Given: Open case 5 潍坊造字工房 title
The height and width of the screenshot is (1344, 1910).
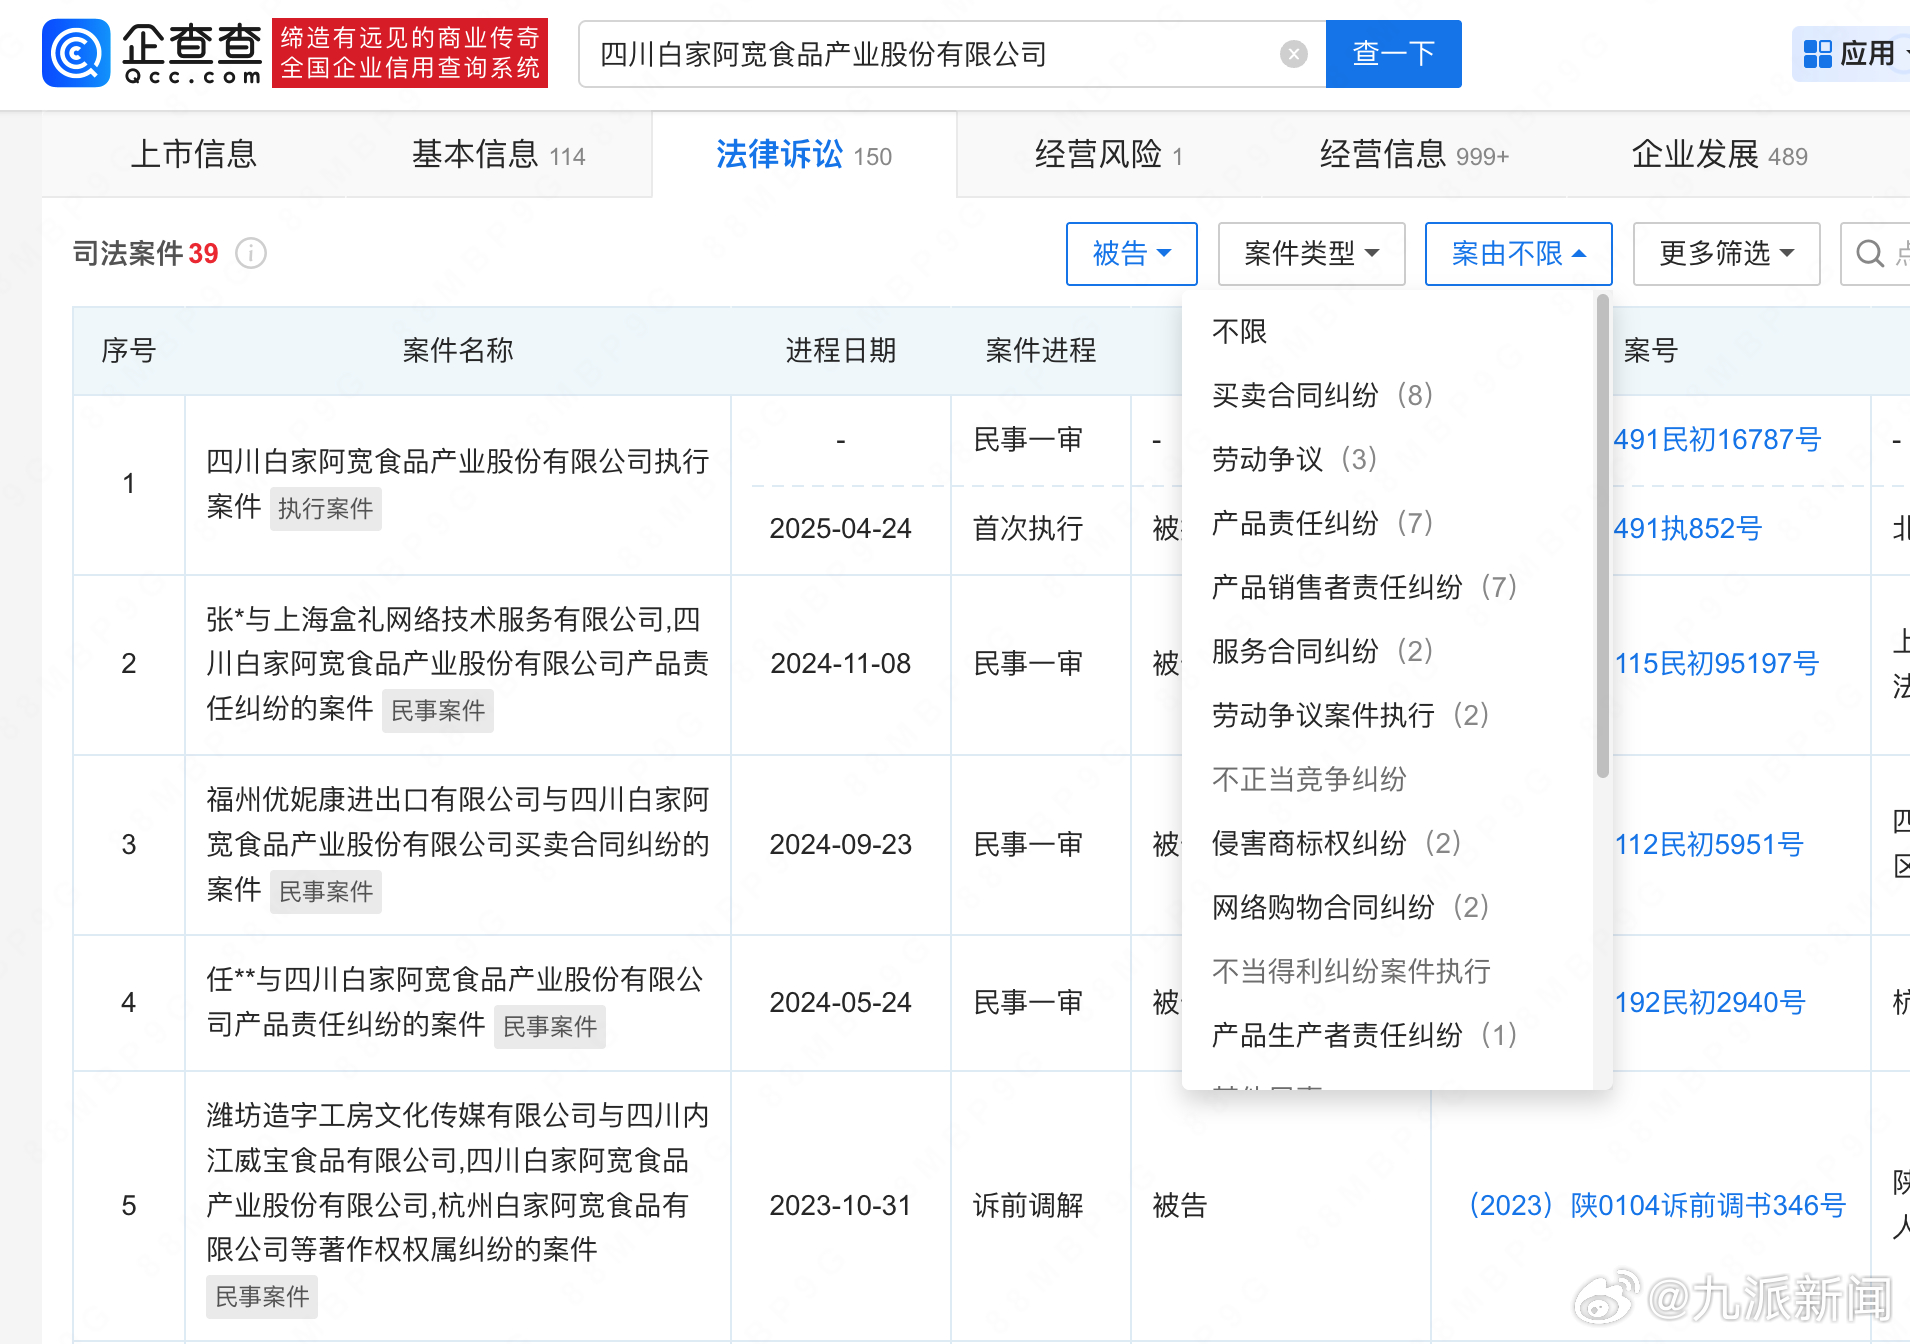Looking at the screenshot, I should [457, 1183].
